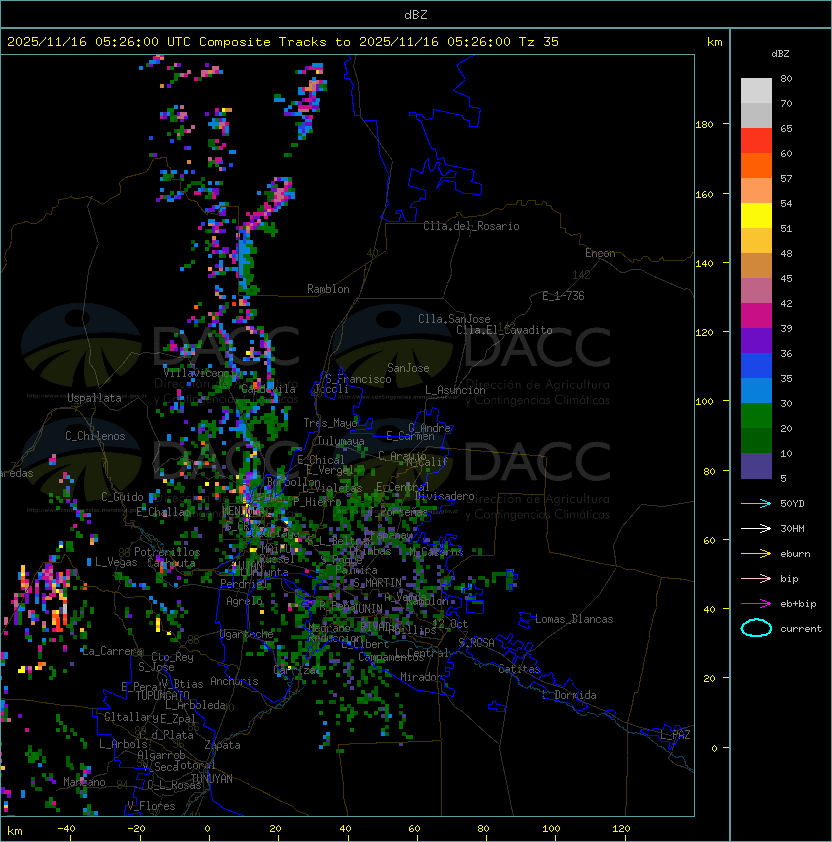832x842 pixels.
Task: Click the white 30HM arrow in legend
Action: point(756,528)
